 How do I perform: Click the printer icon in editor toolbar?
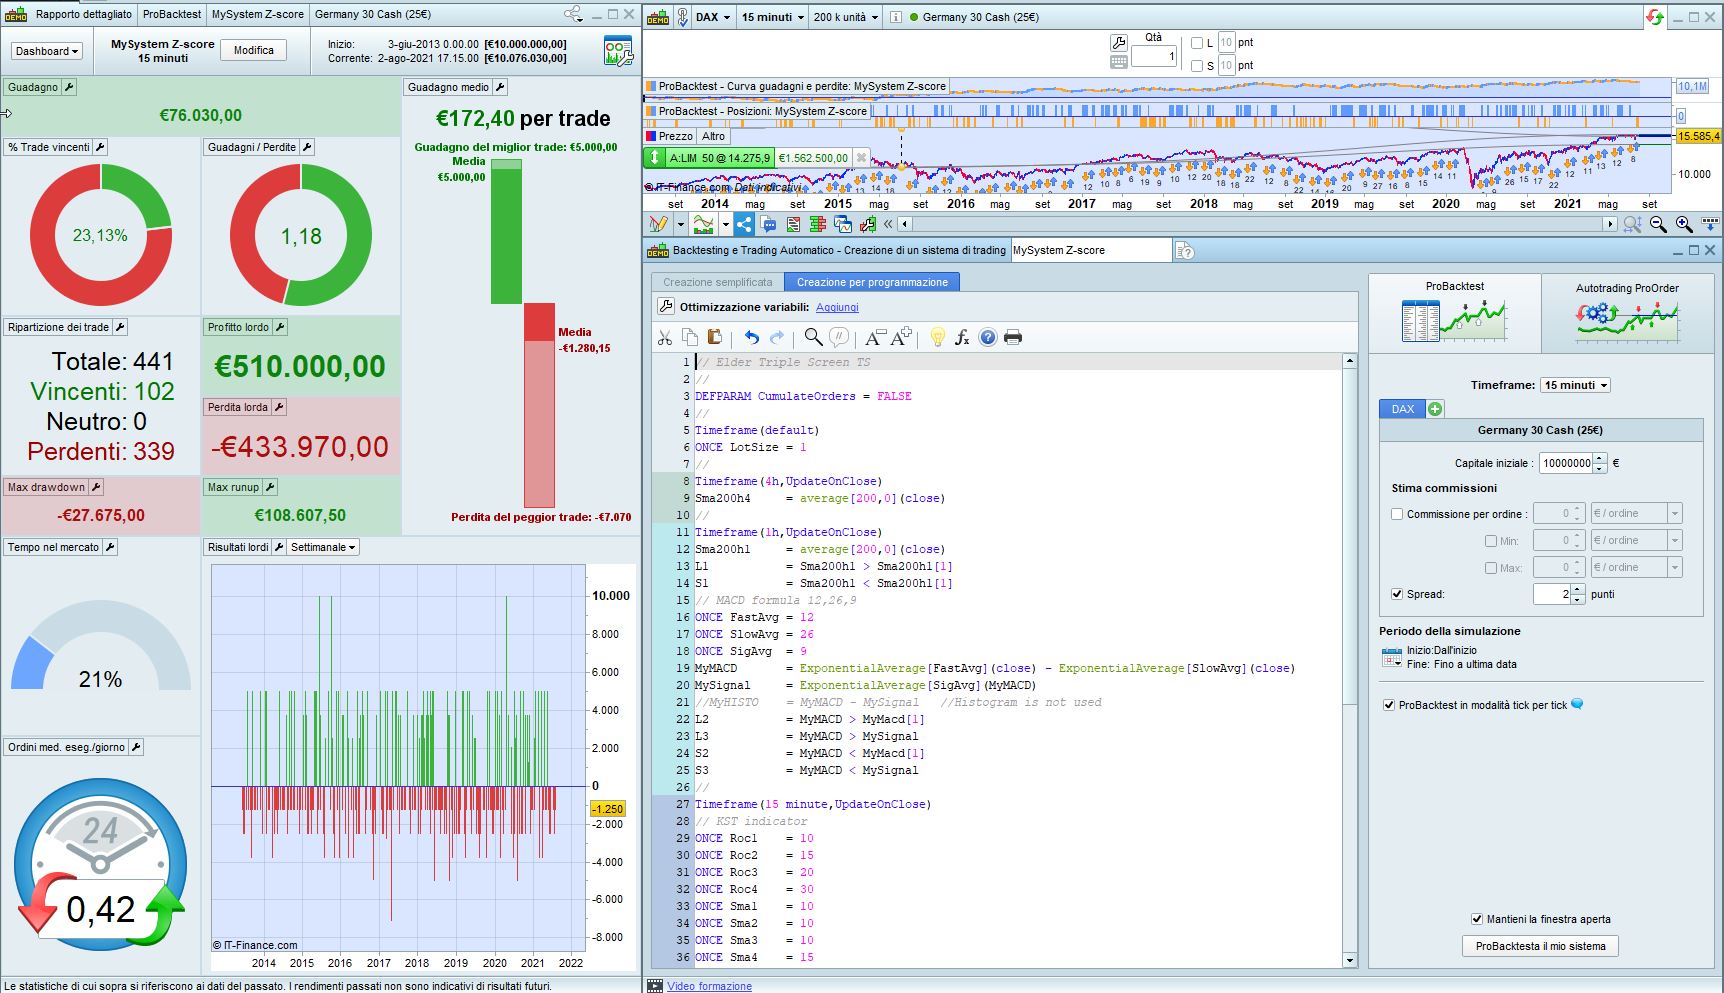pyautogui.click(x=1013, y=338)
